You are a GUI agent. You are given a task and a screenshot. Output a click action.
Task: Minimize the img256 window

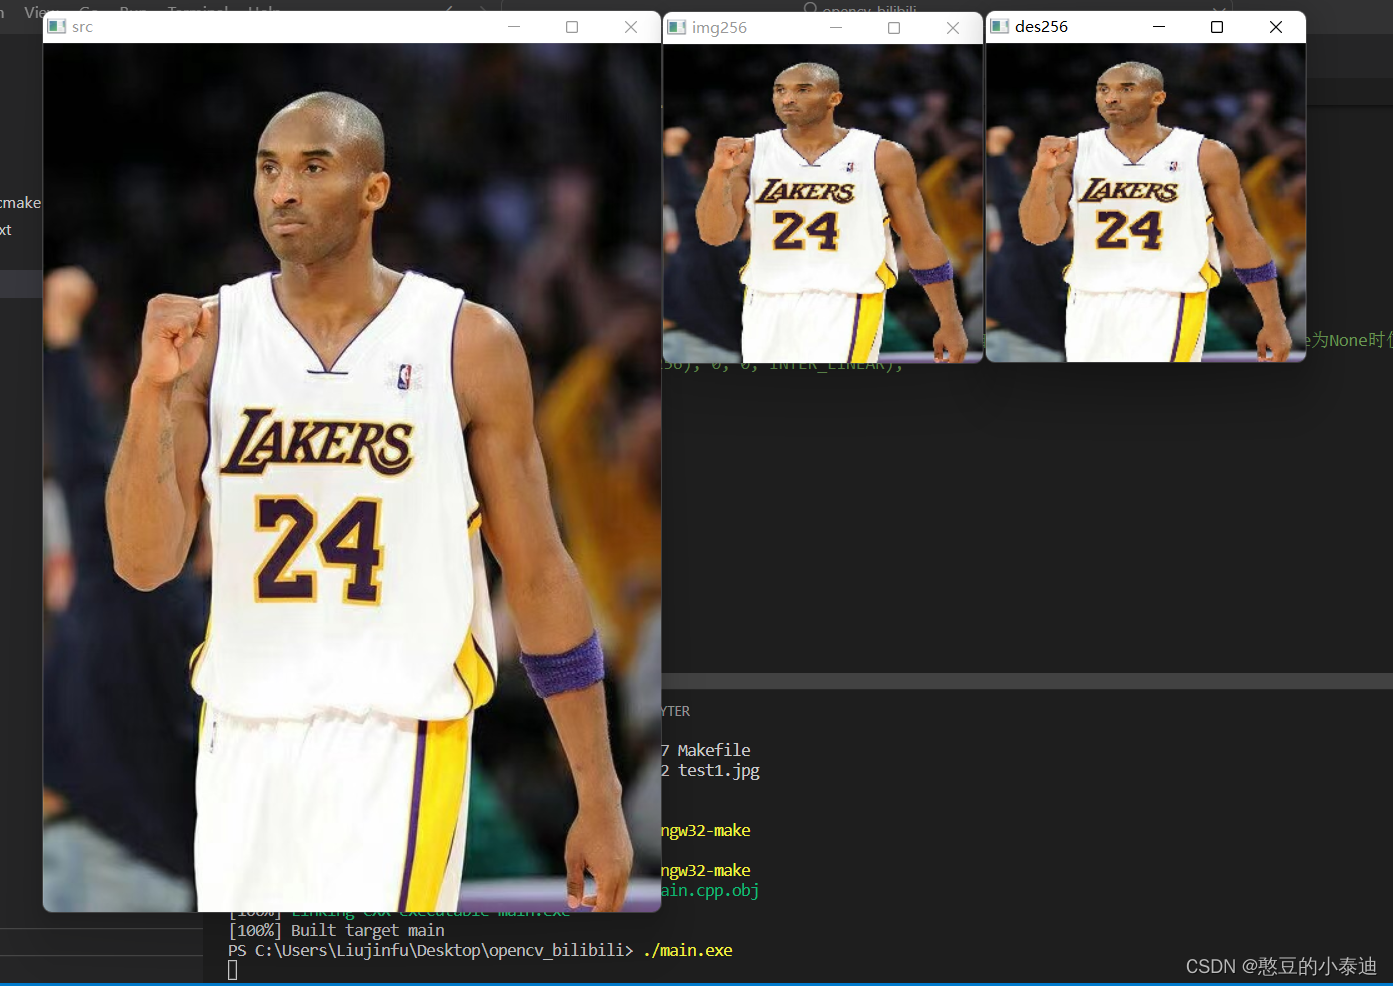coord(836,28)
